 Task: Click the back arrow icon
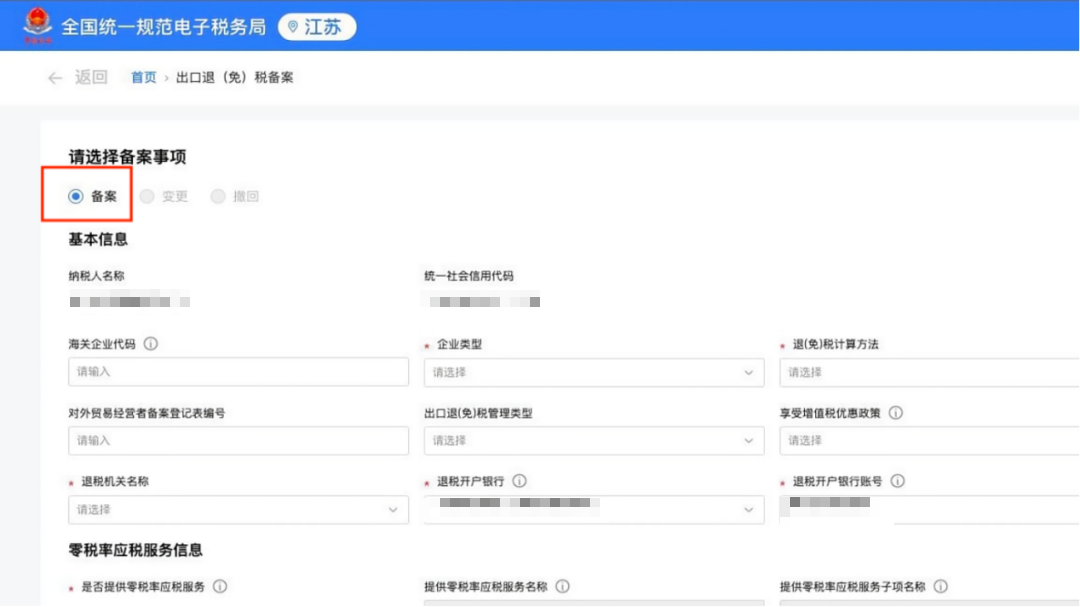tap(55, 78)
